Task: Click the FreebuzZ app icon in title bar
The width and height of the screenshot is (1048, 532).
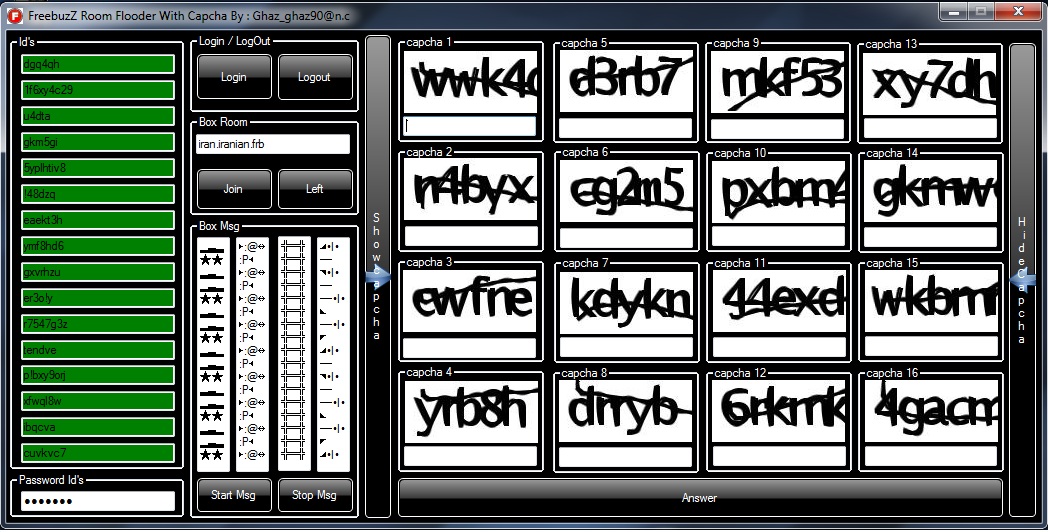Action: click(x=15, y=15)
